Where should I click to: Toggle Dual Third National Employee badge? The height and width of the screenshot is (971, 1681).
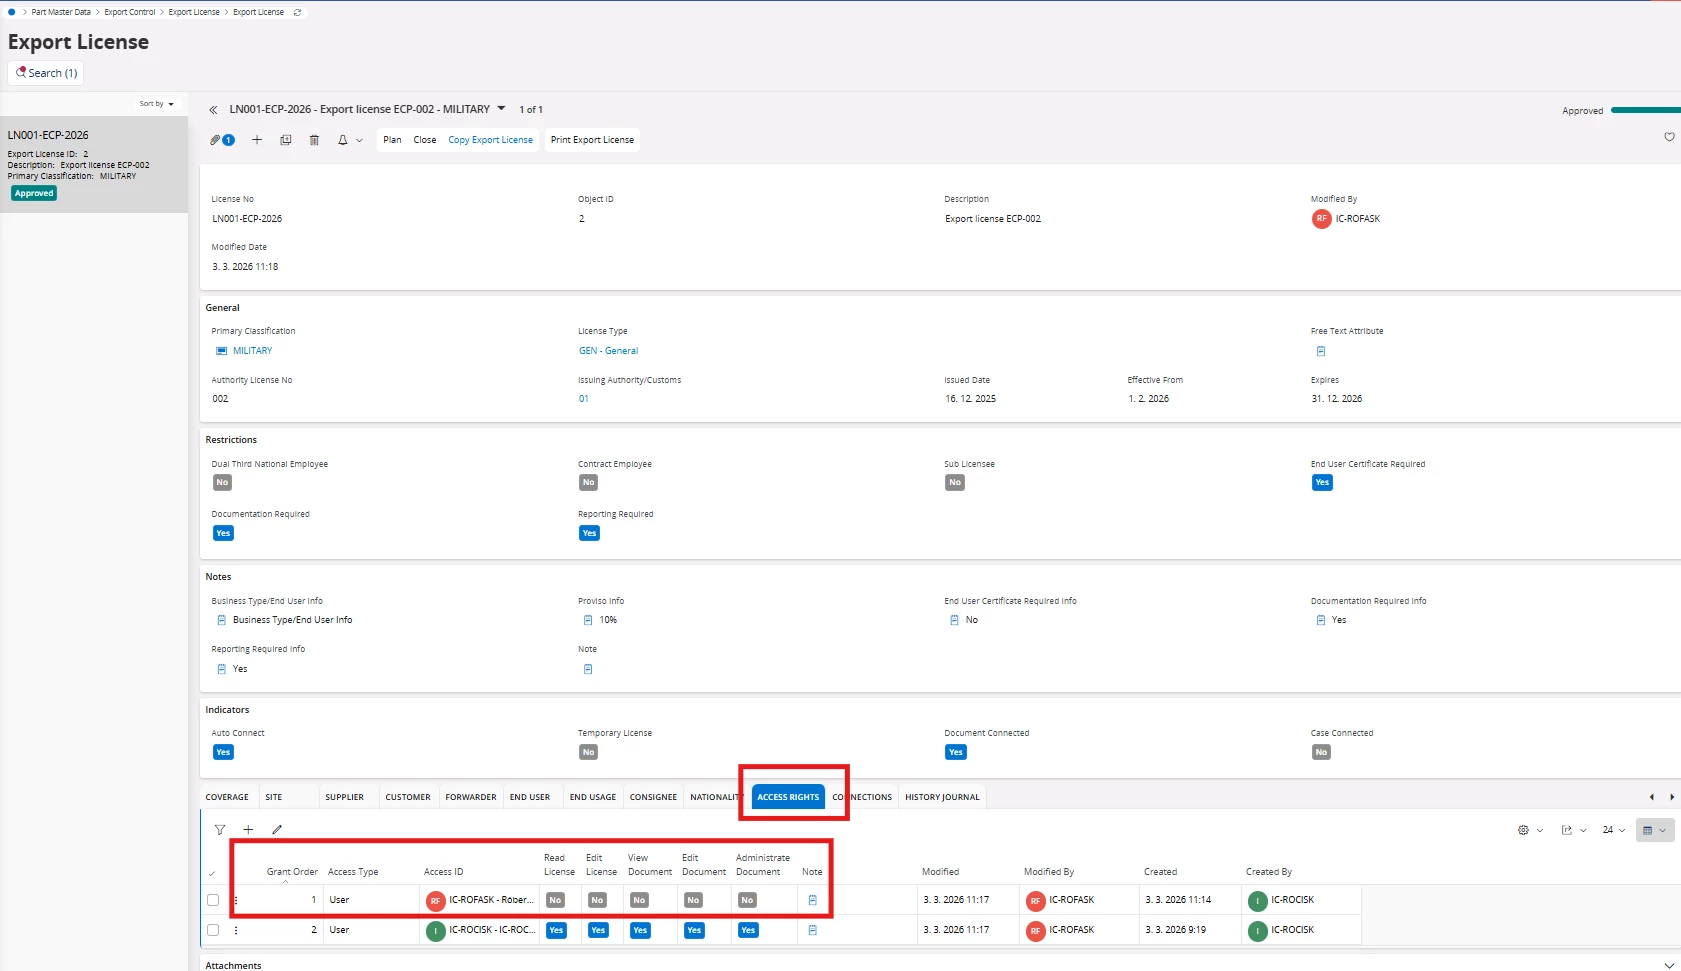point(222,483)
